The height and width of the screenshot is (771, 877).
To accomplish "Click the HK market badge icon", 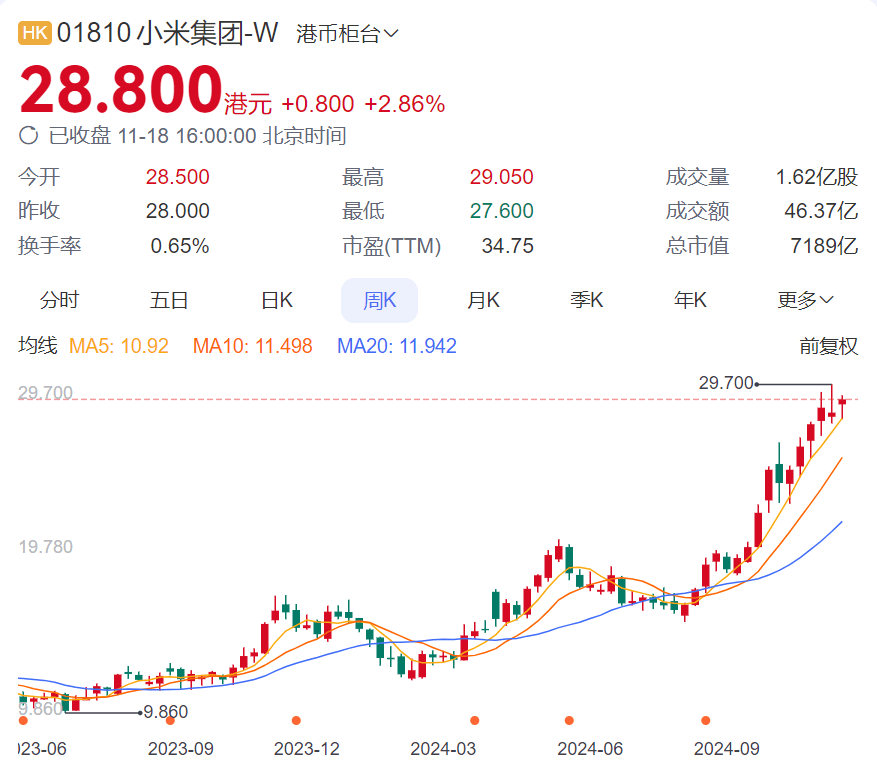I will pos(35,32).
